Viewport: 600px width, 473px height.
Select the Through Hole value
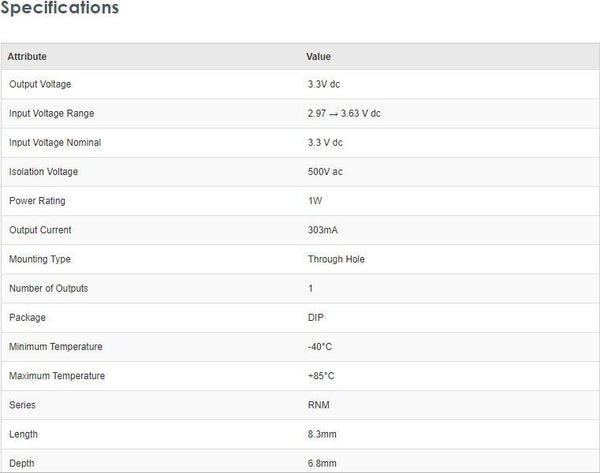click(x=336, y=259)
